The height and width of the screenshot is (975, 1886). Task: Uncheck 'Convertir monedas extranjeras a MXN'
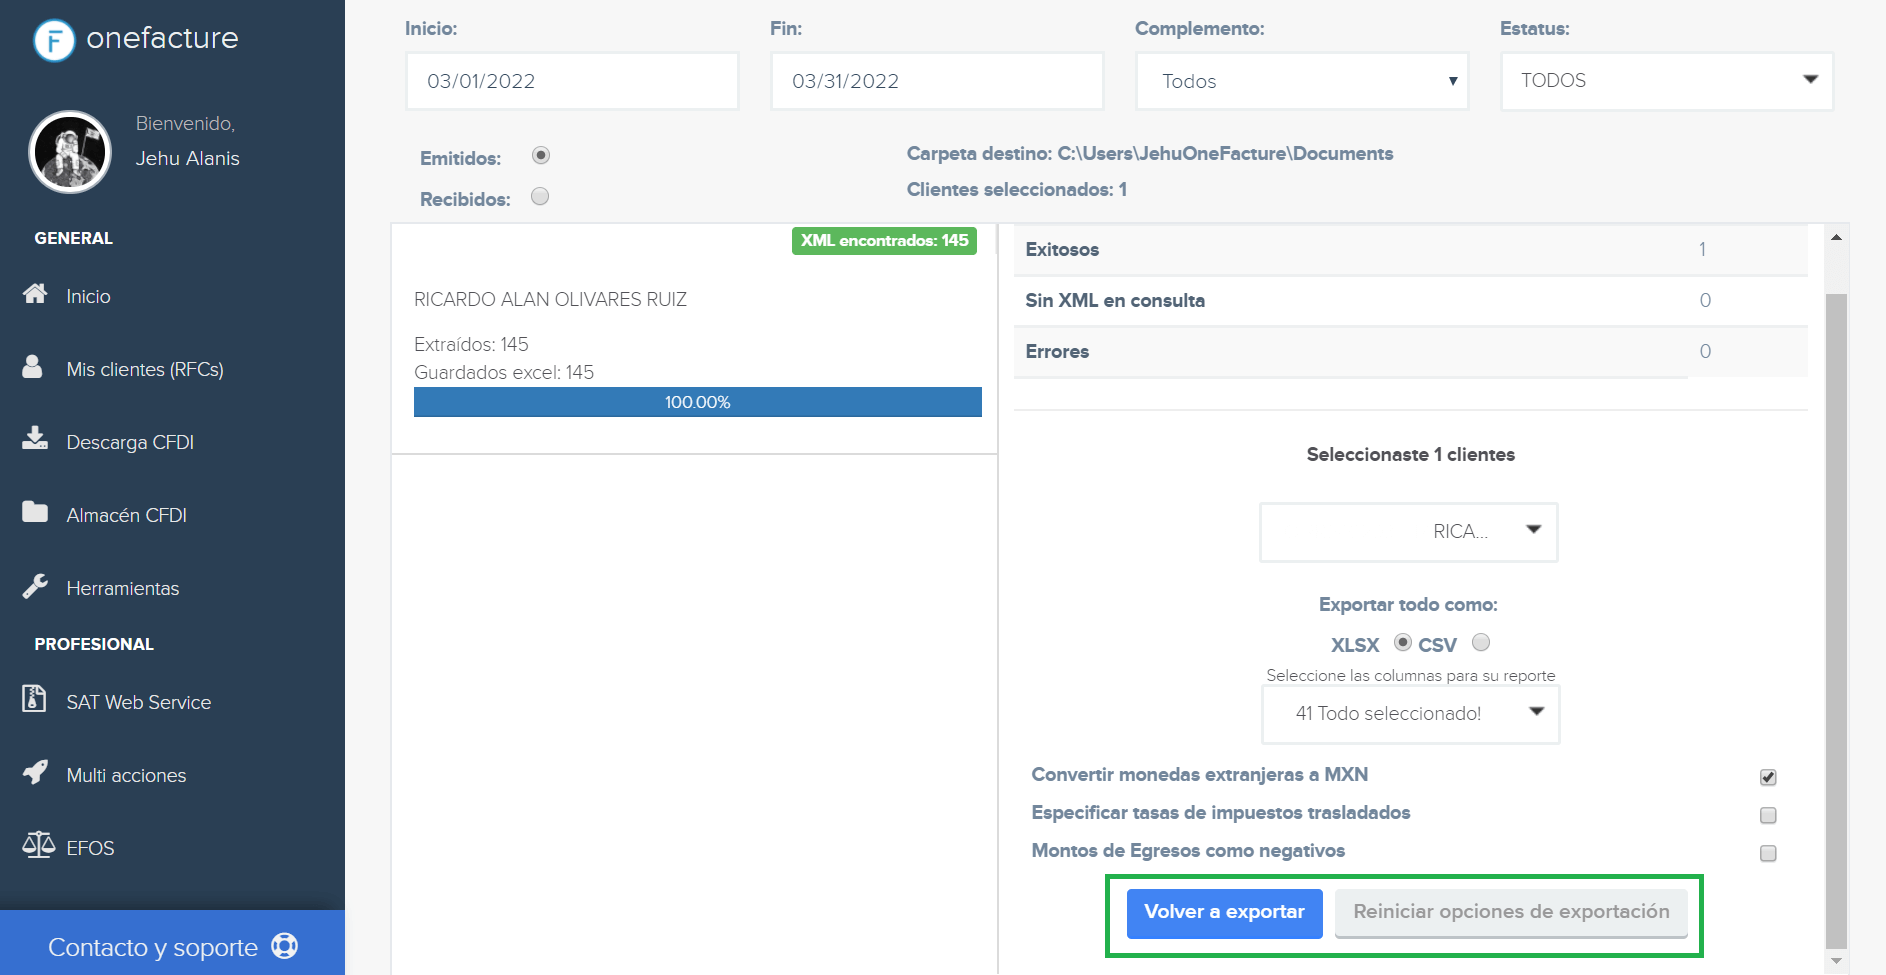(x=1768, y=776)
